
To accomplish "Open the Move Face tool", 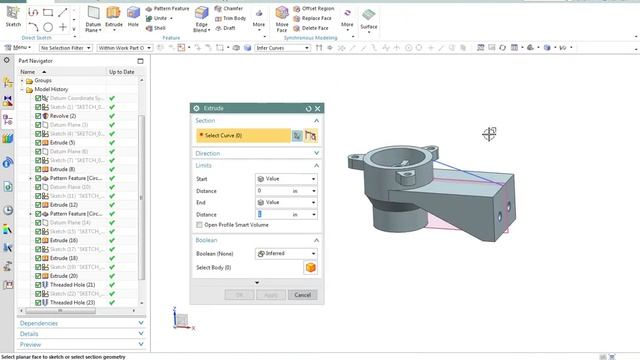I will [282, 19].
